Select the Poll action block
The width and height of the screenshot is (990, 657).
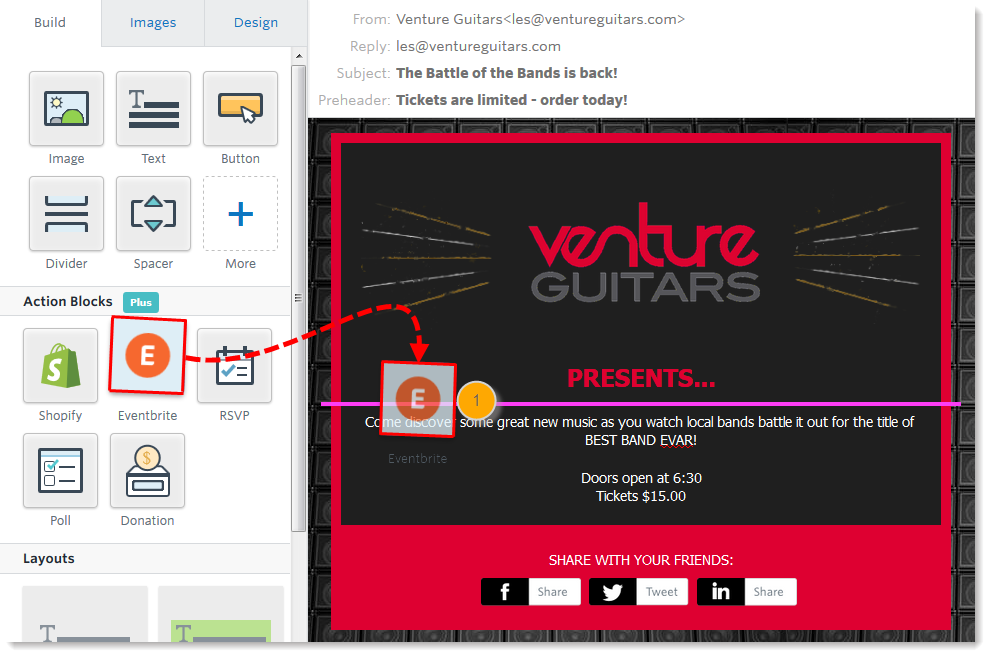61,470
